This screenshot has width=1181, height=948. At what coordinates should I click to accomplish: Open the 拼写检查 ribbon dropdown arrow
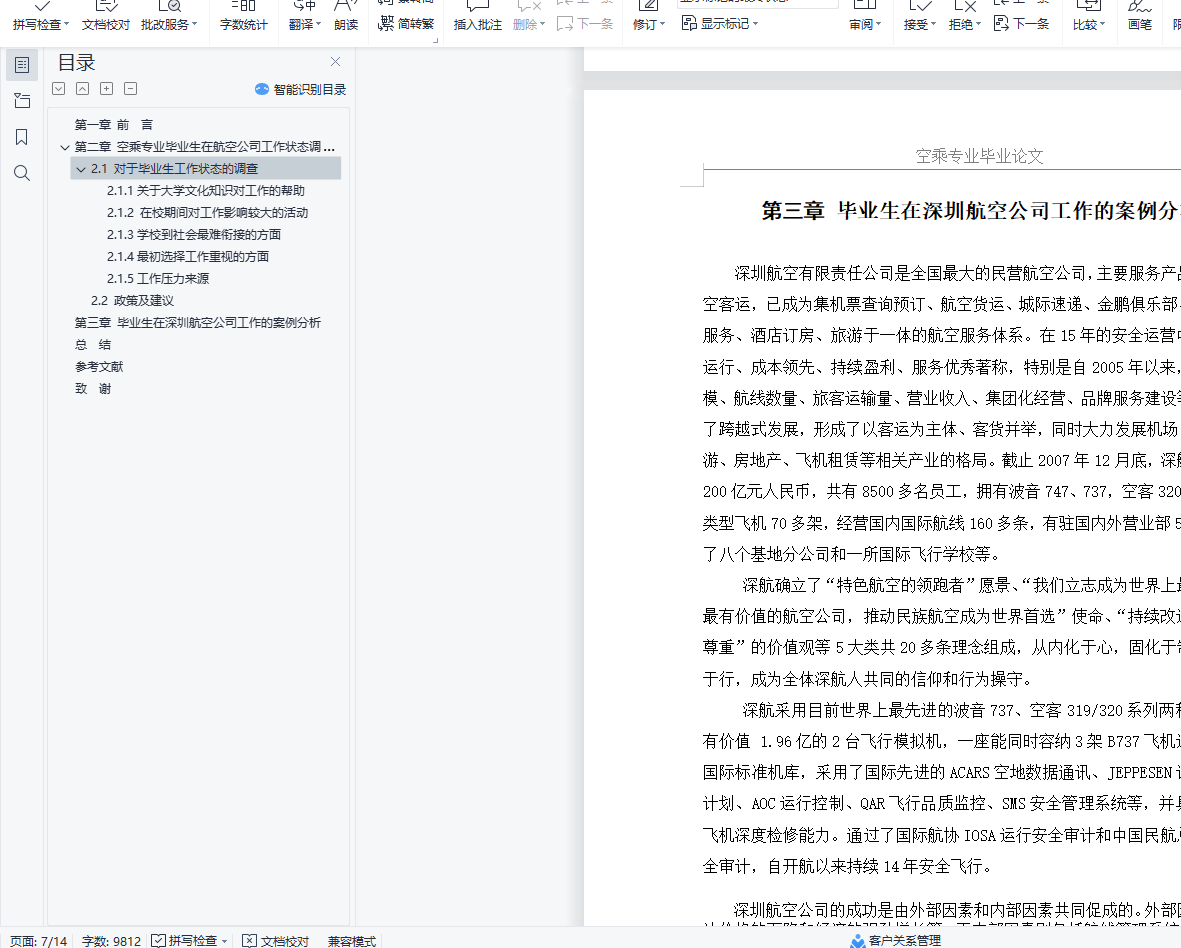coord(66,25)
